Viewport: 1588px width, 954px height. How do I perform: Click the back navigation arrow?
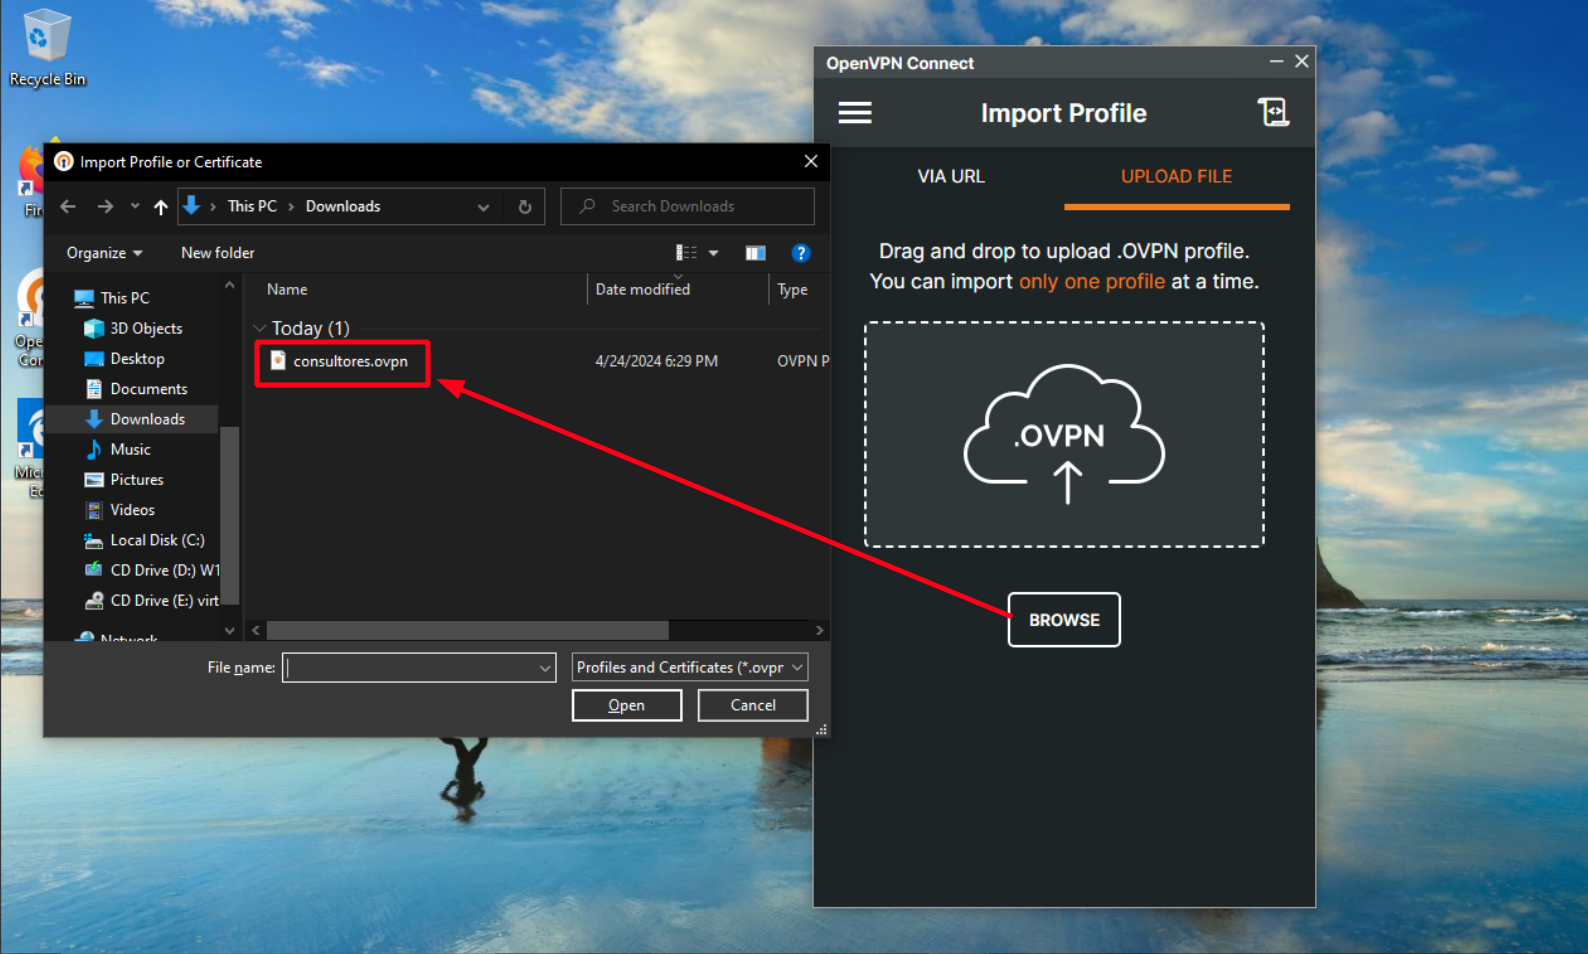(68, 207)
